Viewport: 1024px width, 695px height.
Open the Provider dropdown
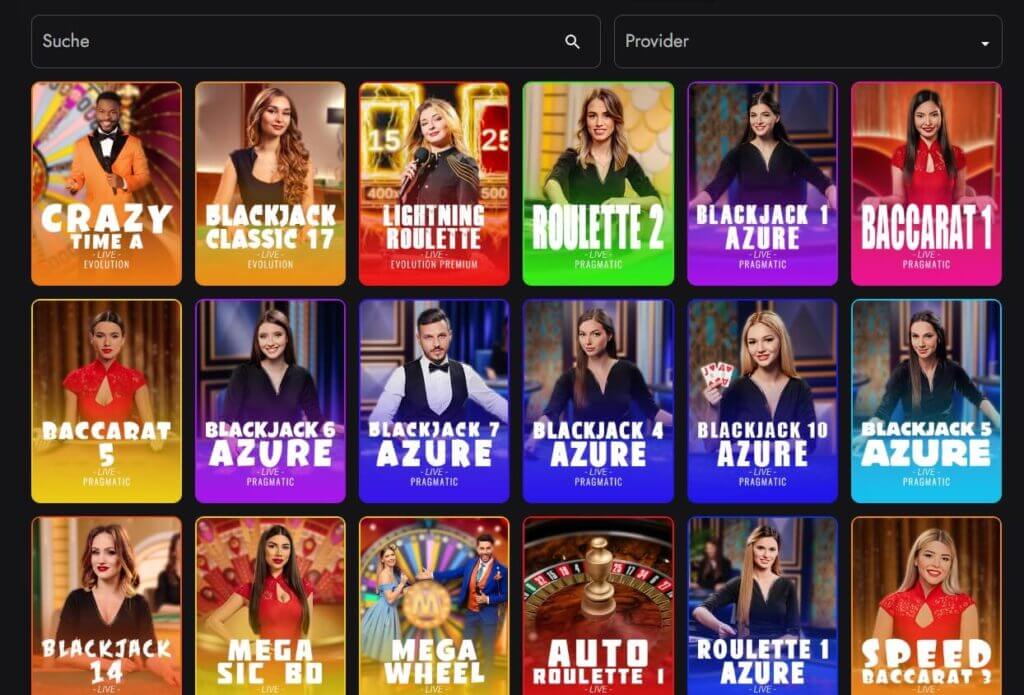pos(808,42)
